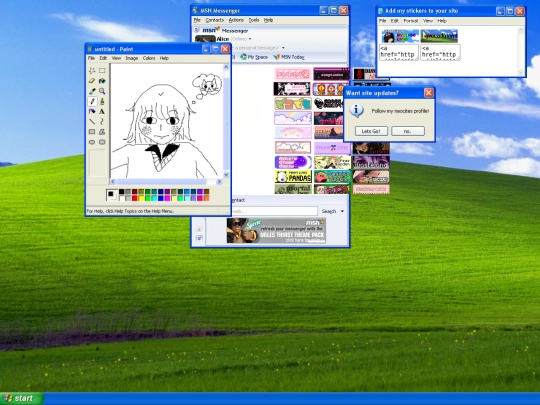This screenshot has width=540, height=405.
Task: Open Paint's Image menu
Action: pyautogui.click(x=132, y=58)
